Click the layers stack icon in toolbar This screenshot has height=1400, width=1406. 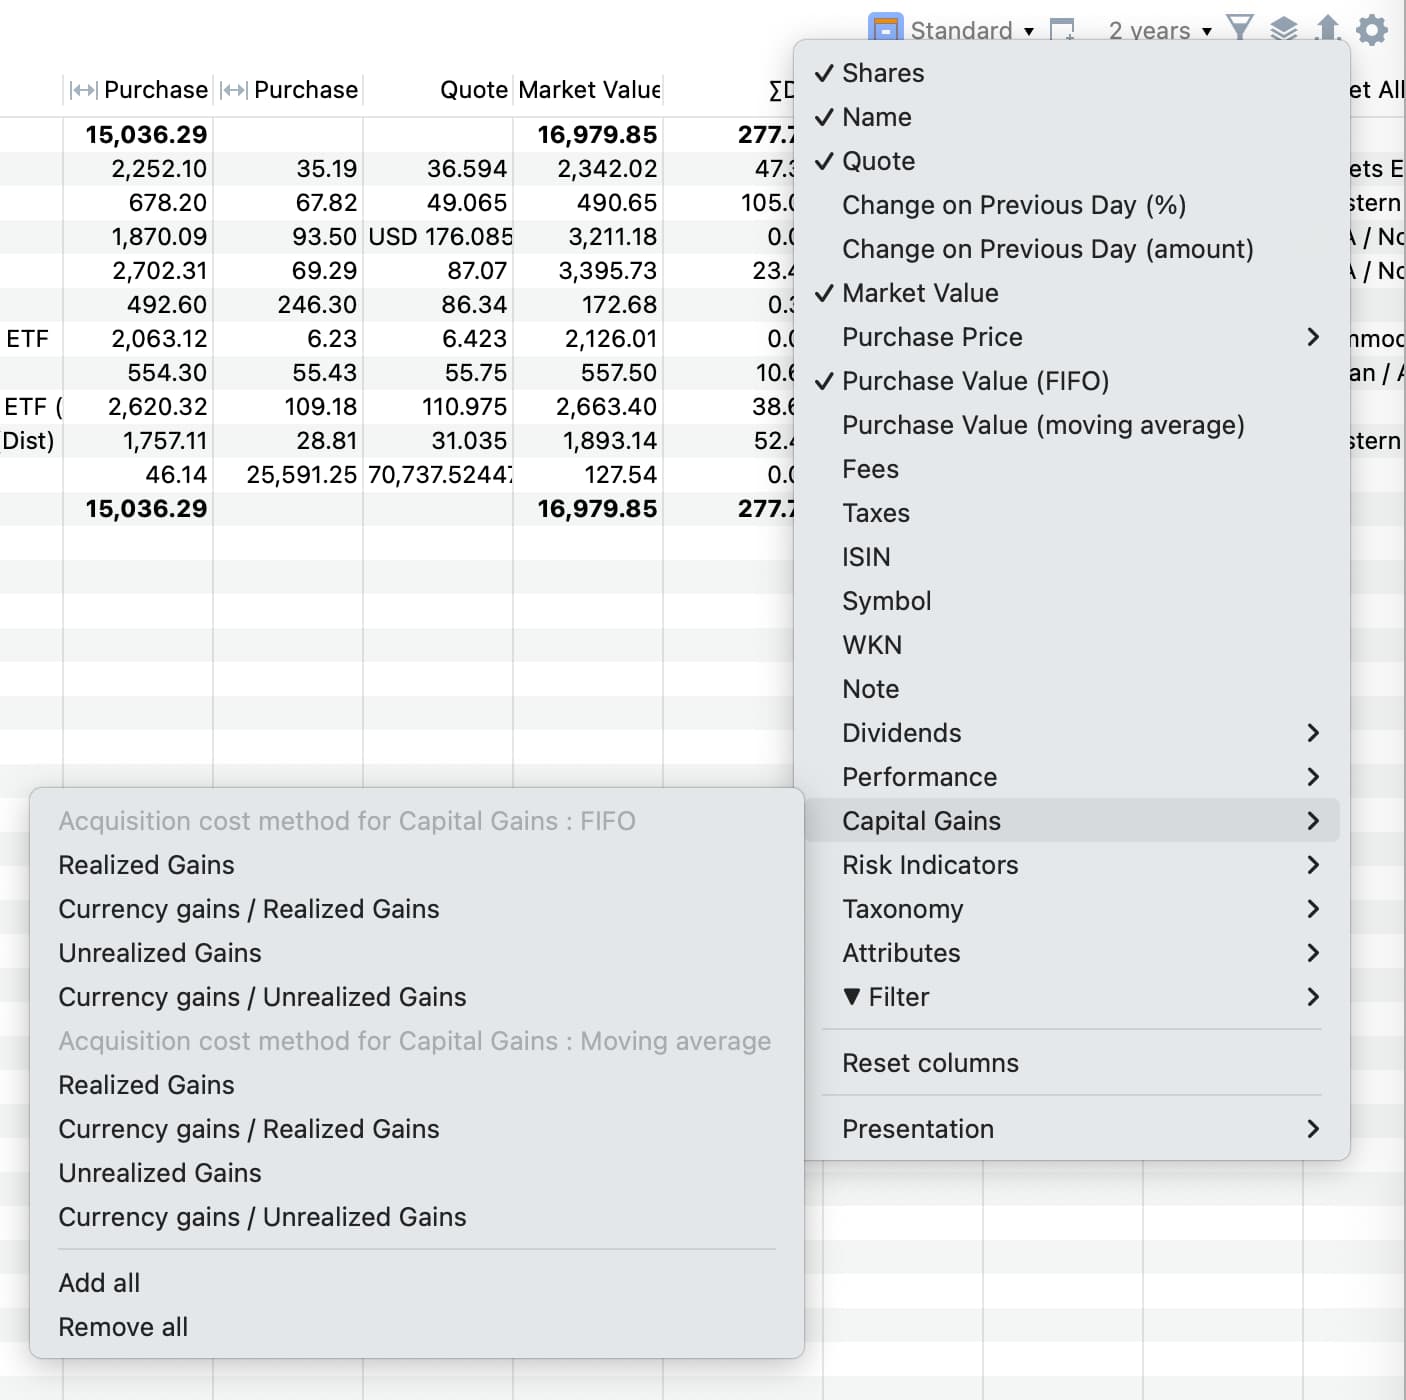pyautogui.click(x=1284, y=28)
